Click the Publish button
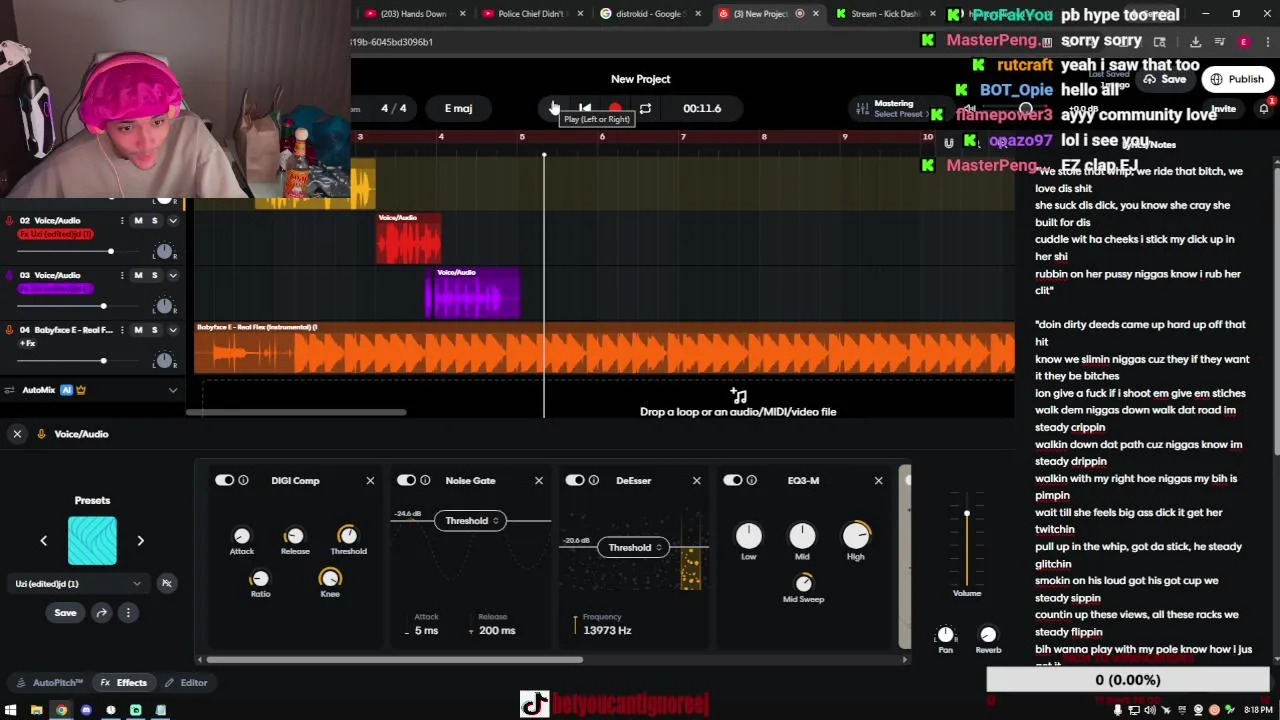The image size is (1280, 720). [x=1237, y=79]
